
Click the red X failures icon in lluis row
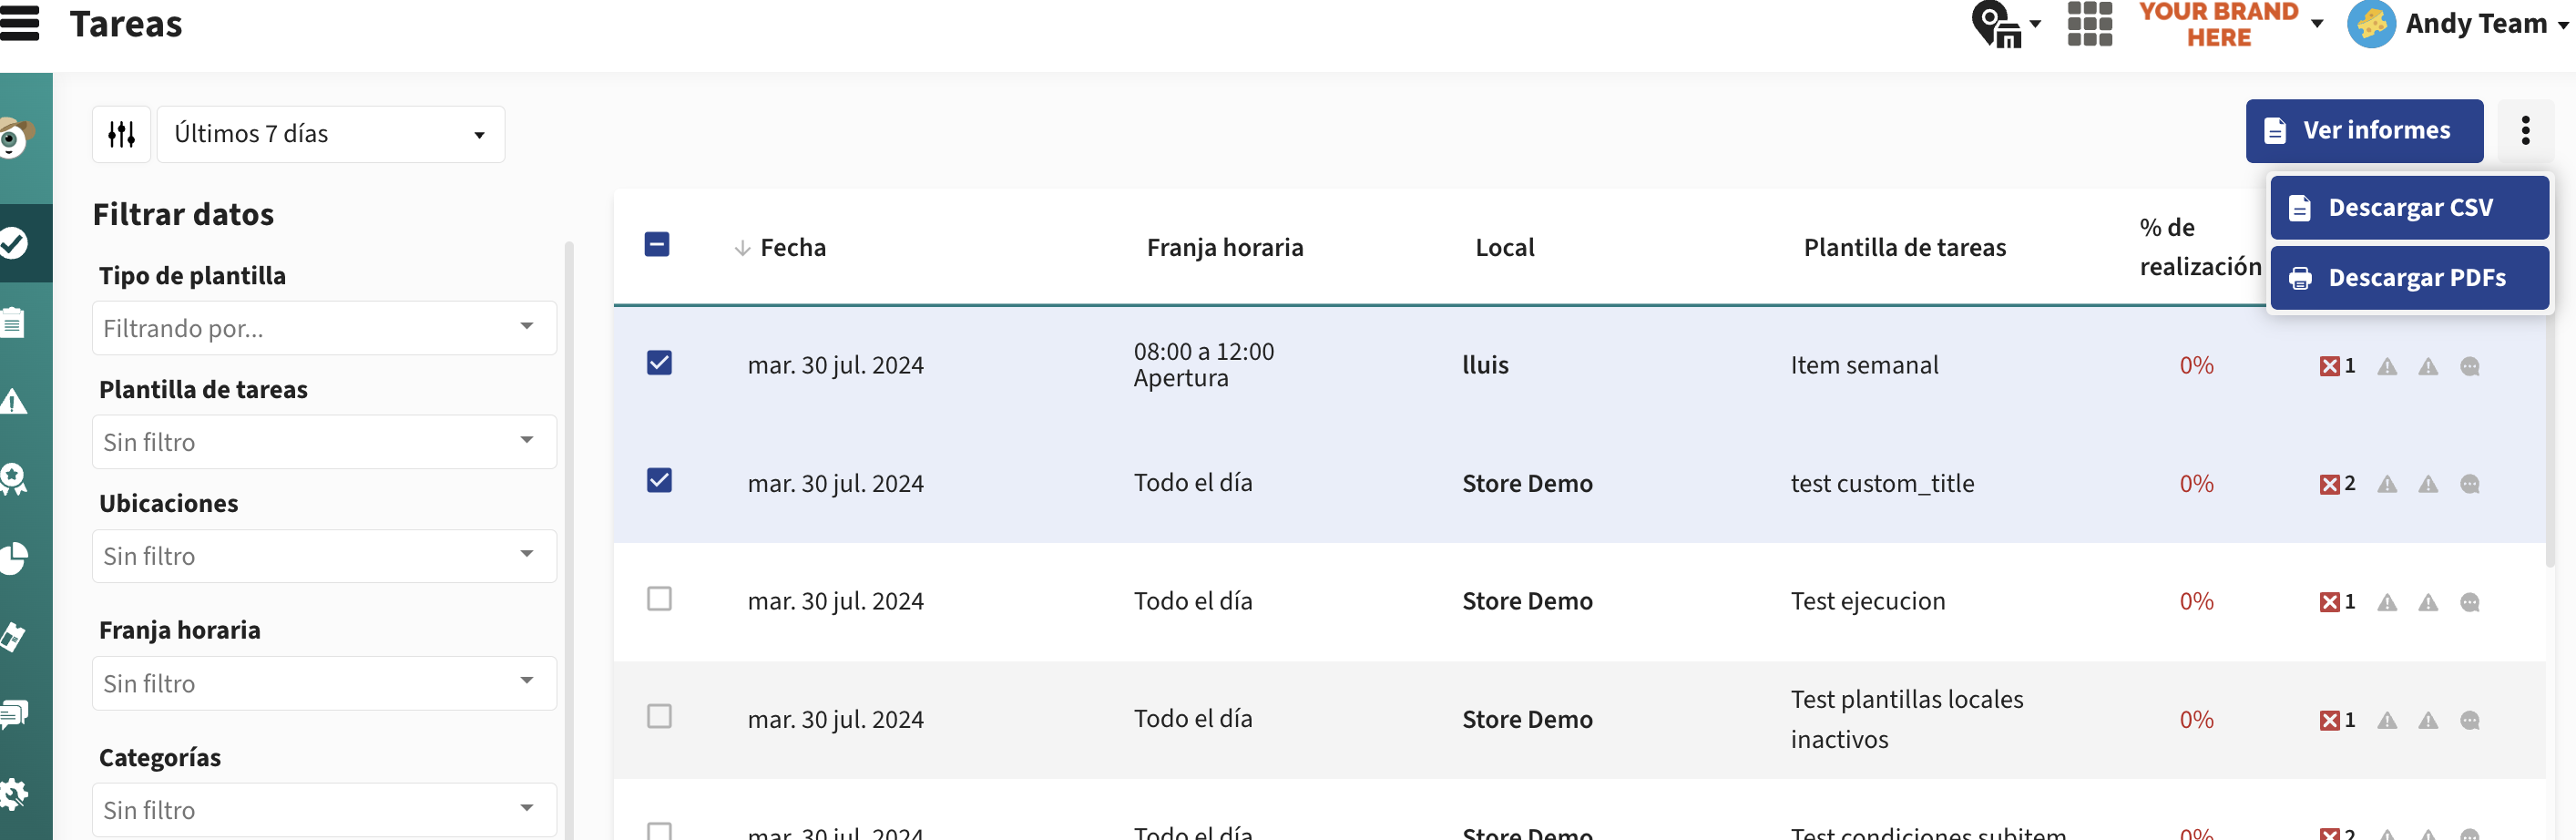(2329, 366)
